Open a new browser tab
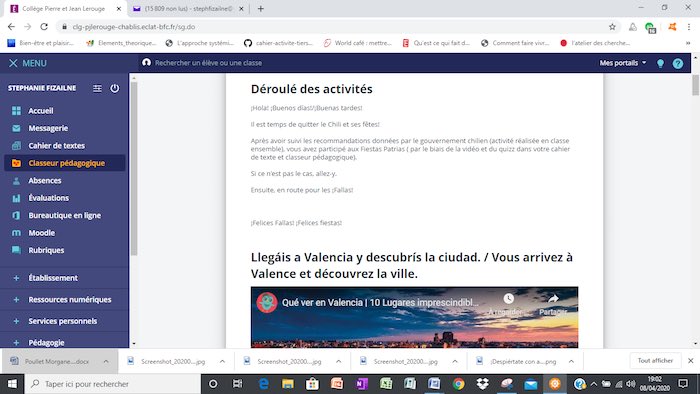Screen dimensions: 700x394 tap(261, 8)
